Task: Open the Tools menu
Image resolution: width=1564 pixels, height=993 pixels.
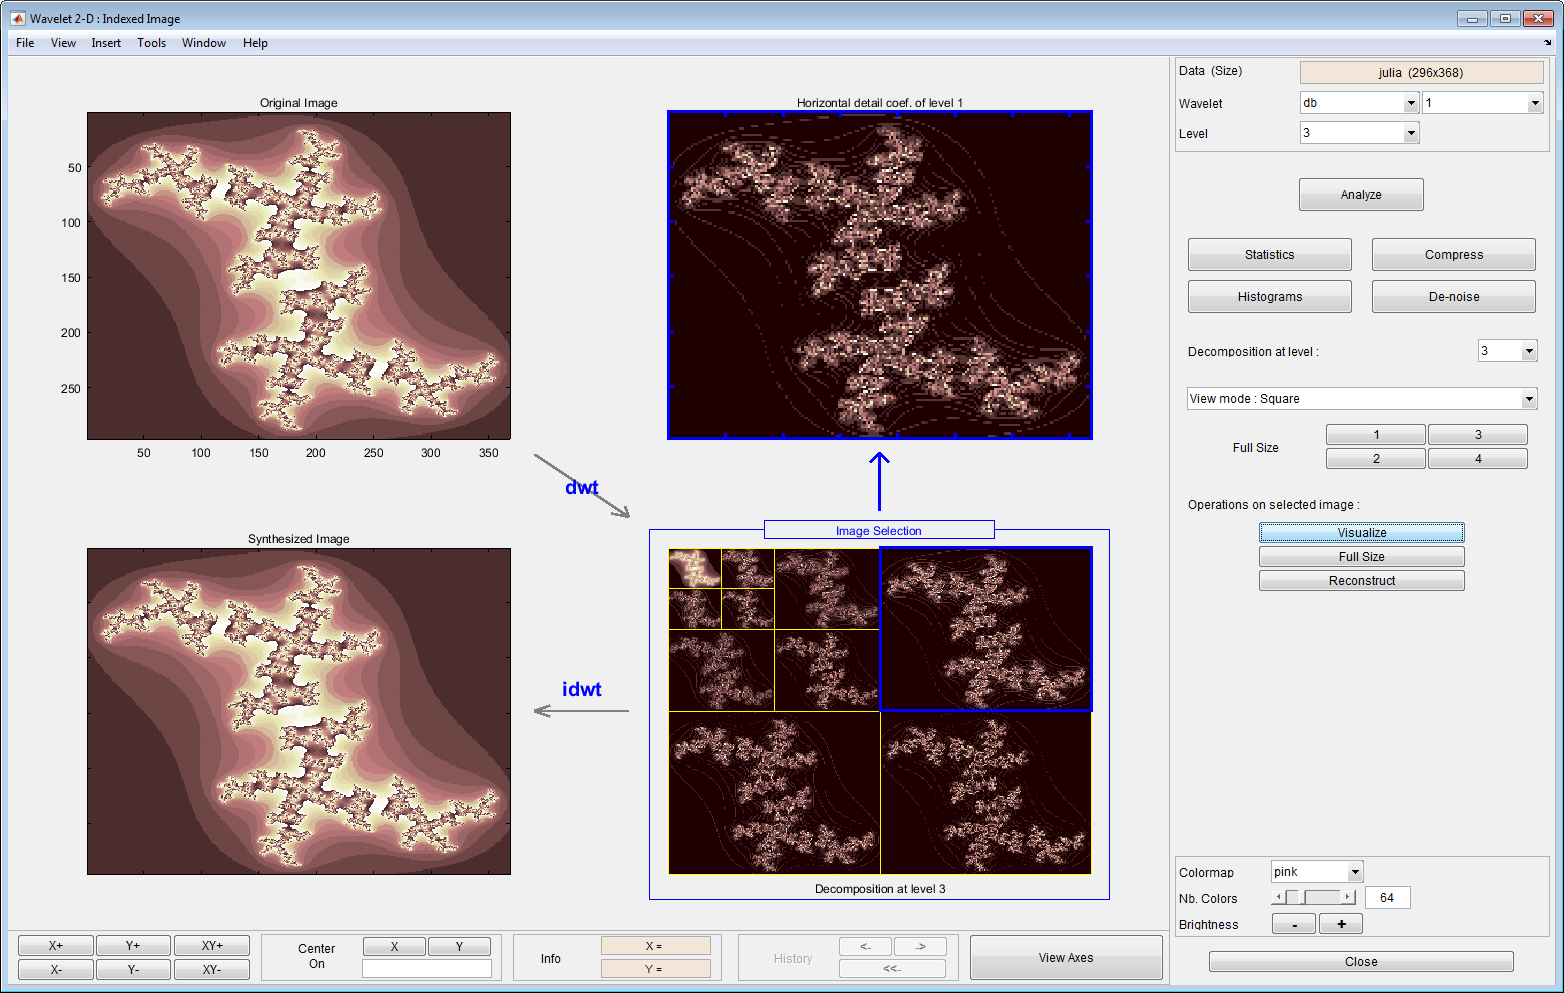Action: click(x=151, y=43)
